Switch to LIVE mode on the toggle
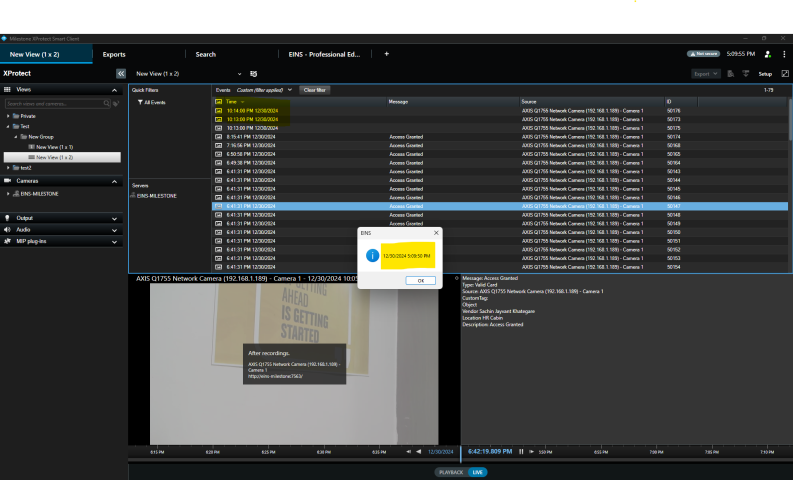The image size is (793, 480). click(478, 472)
